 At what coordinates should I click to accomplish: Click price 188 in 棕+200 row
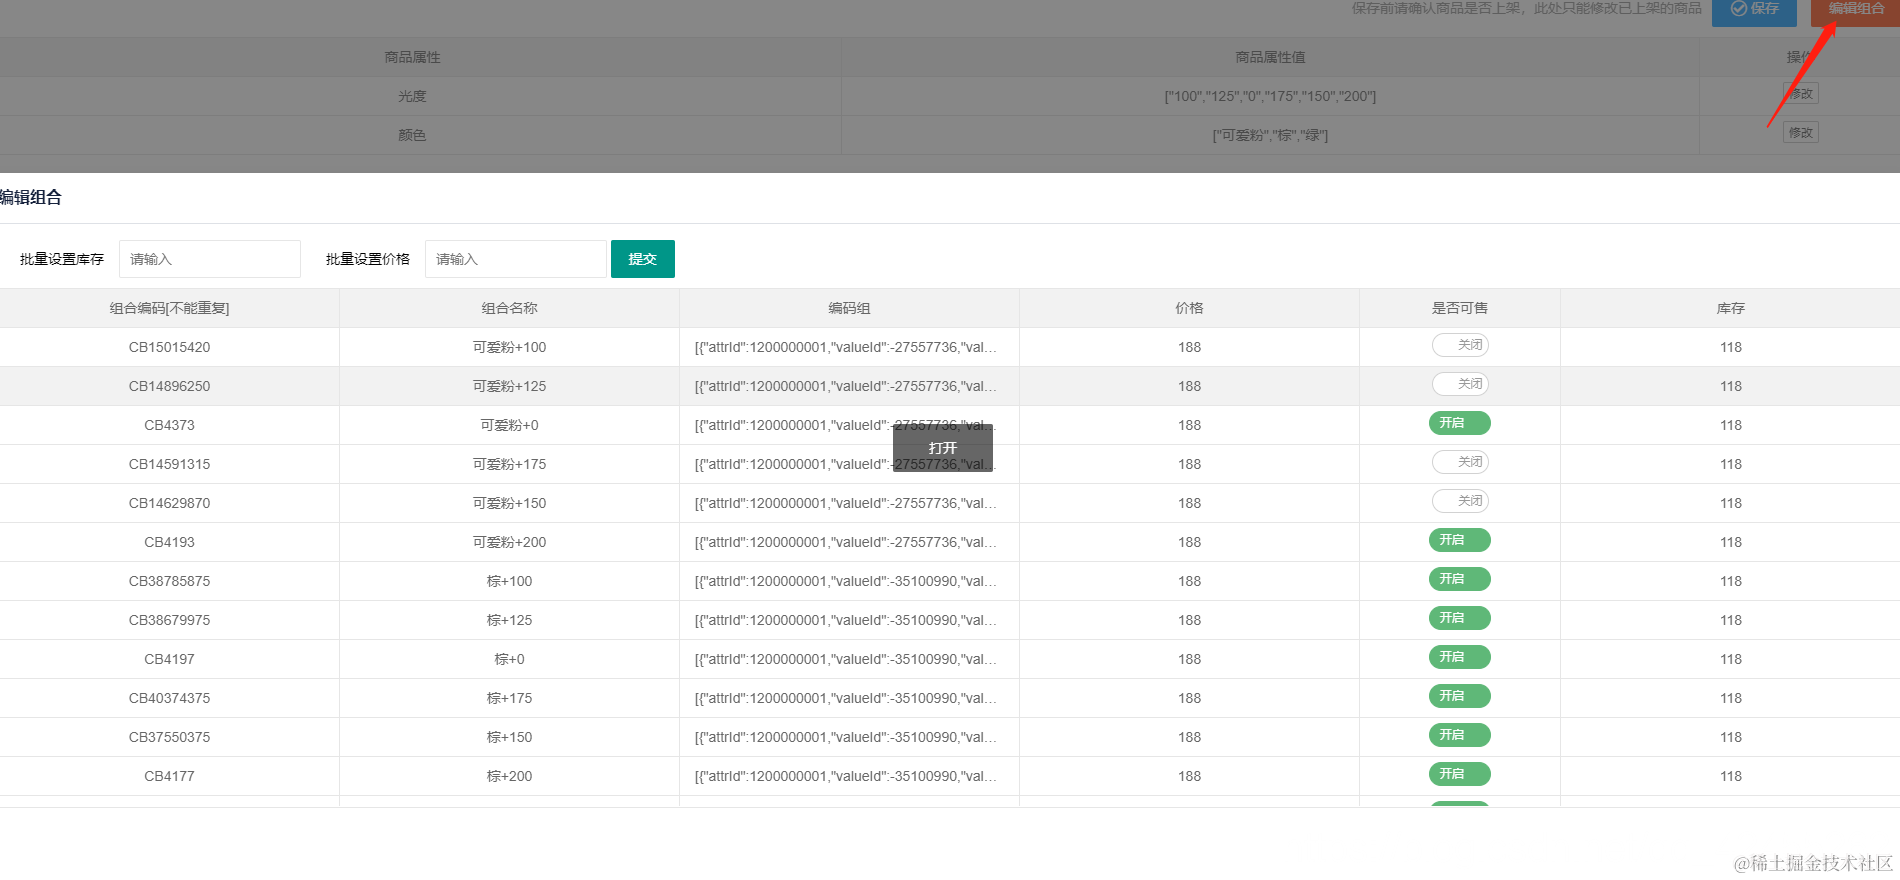tap(1190, 776)
